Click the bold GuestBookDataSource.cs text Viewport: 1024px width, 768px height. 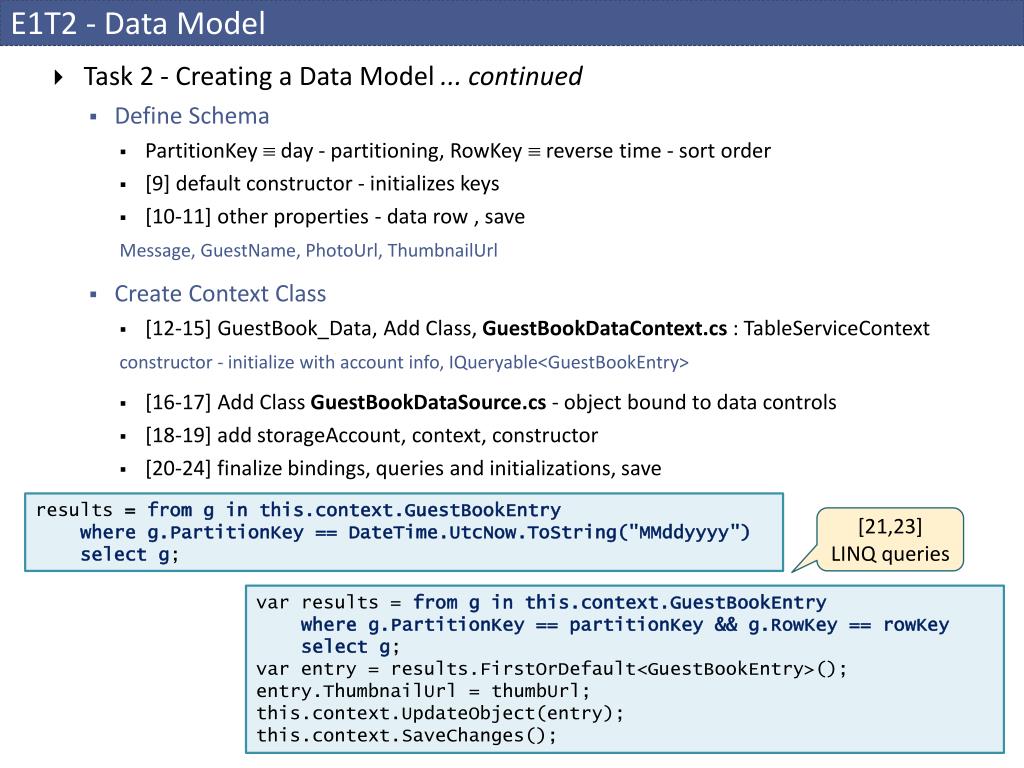pyautogui.click(x=428, y=402)
